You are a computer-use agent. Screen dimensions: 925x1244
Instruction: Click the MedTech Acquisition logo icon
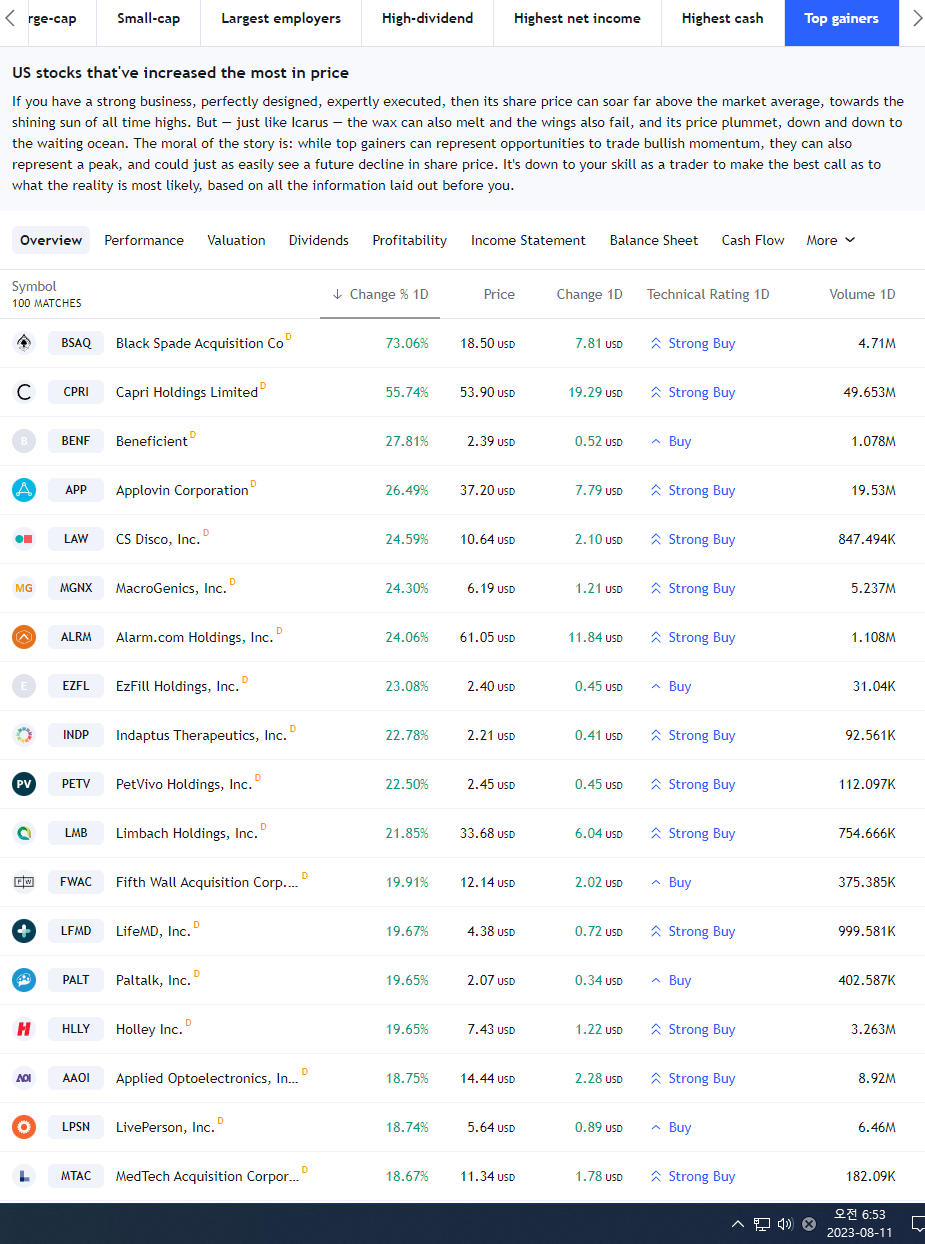[x=24, y=1176]
